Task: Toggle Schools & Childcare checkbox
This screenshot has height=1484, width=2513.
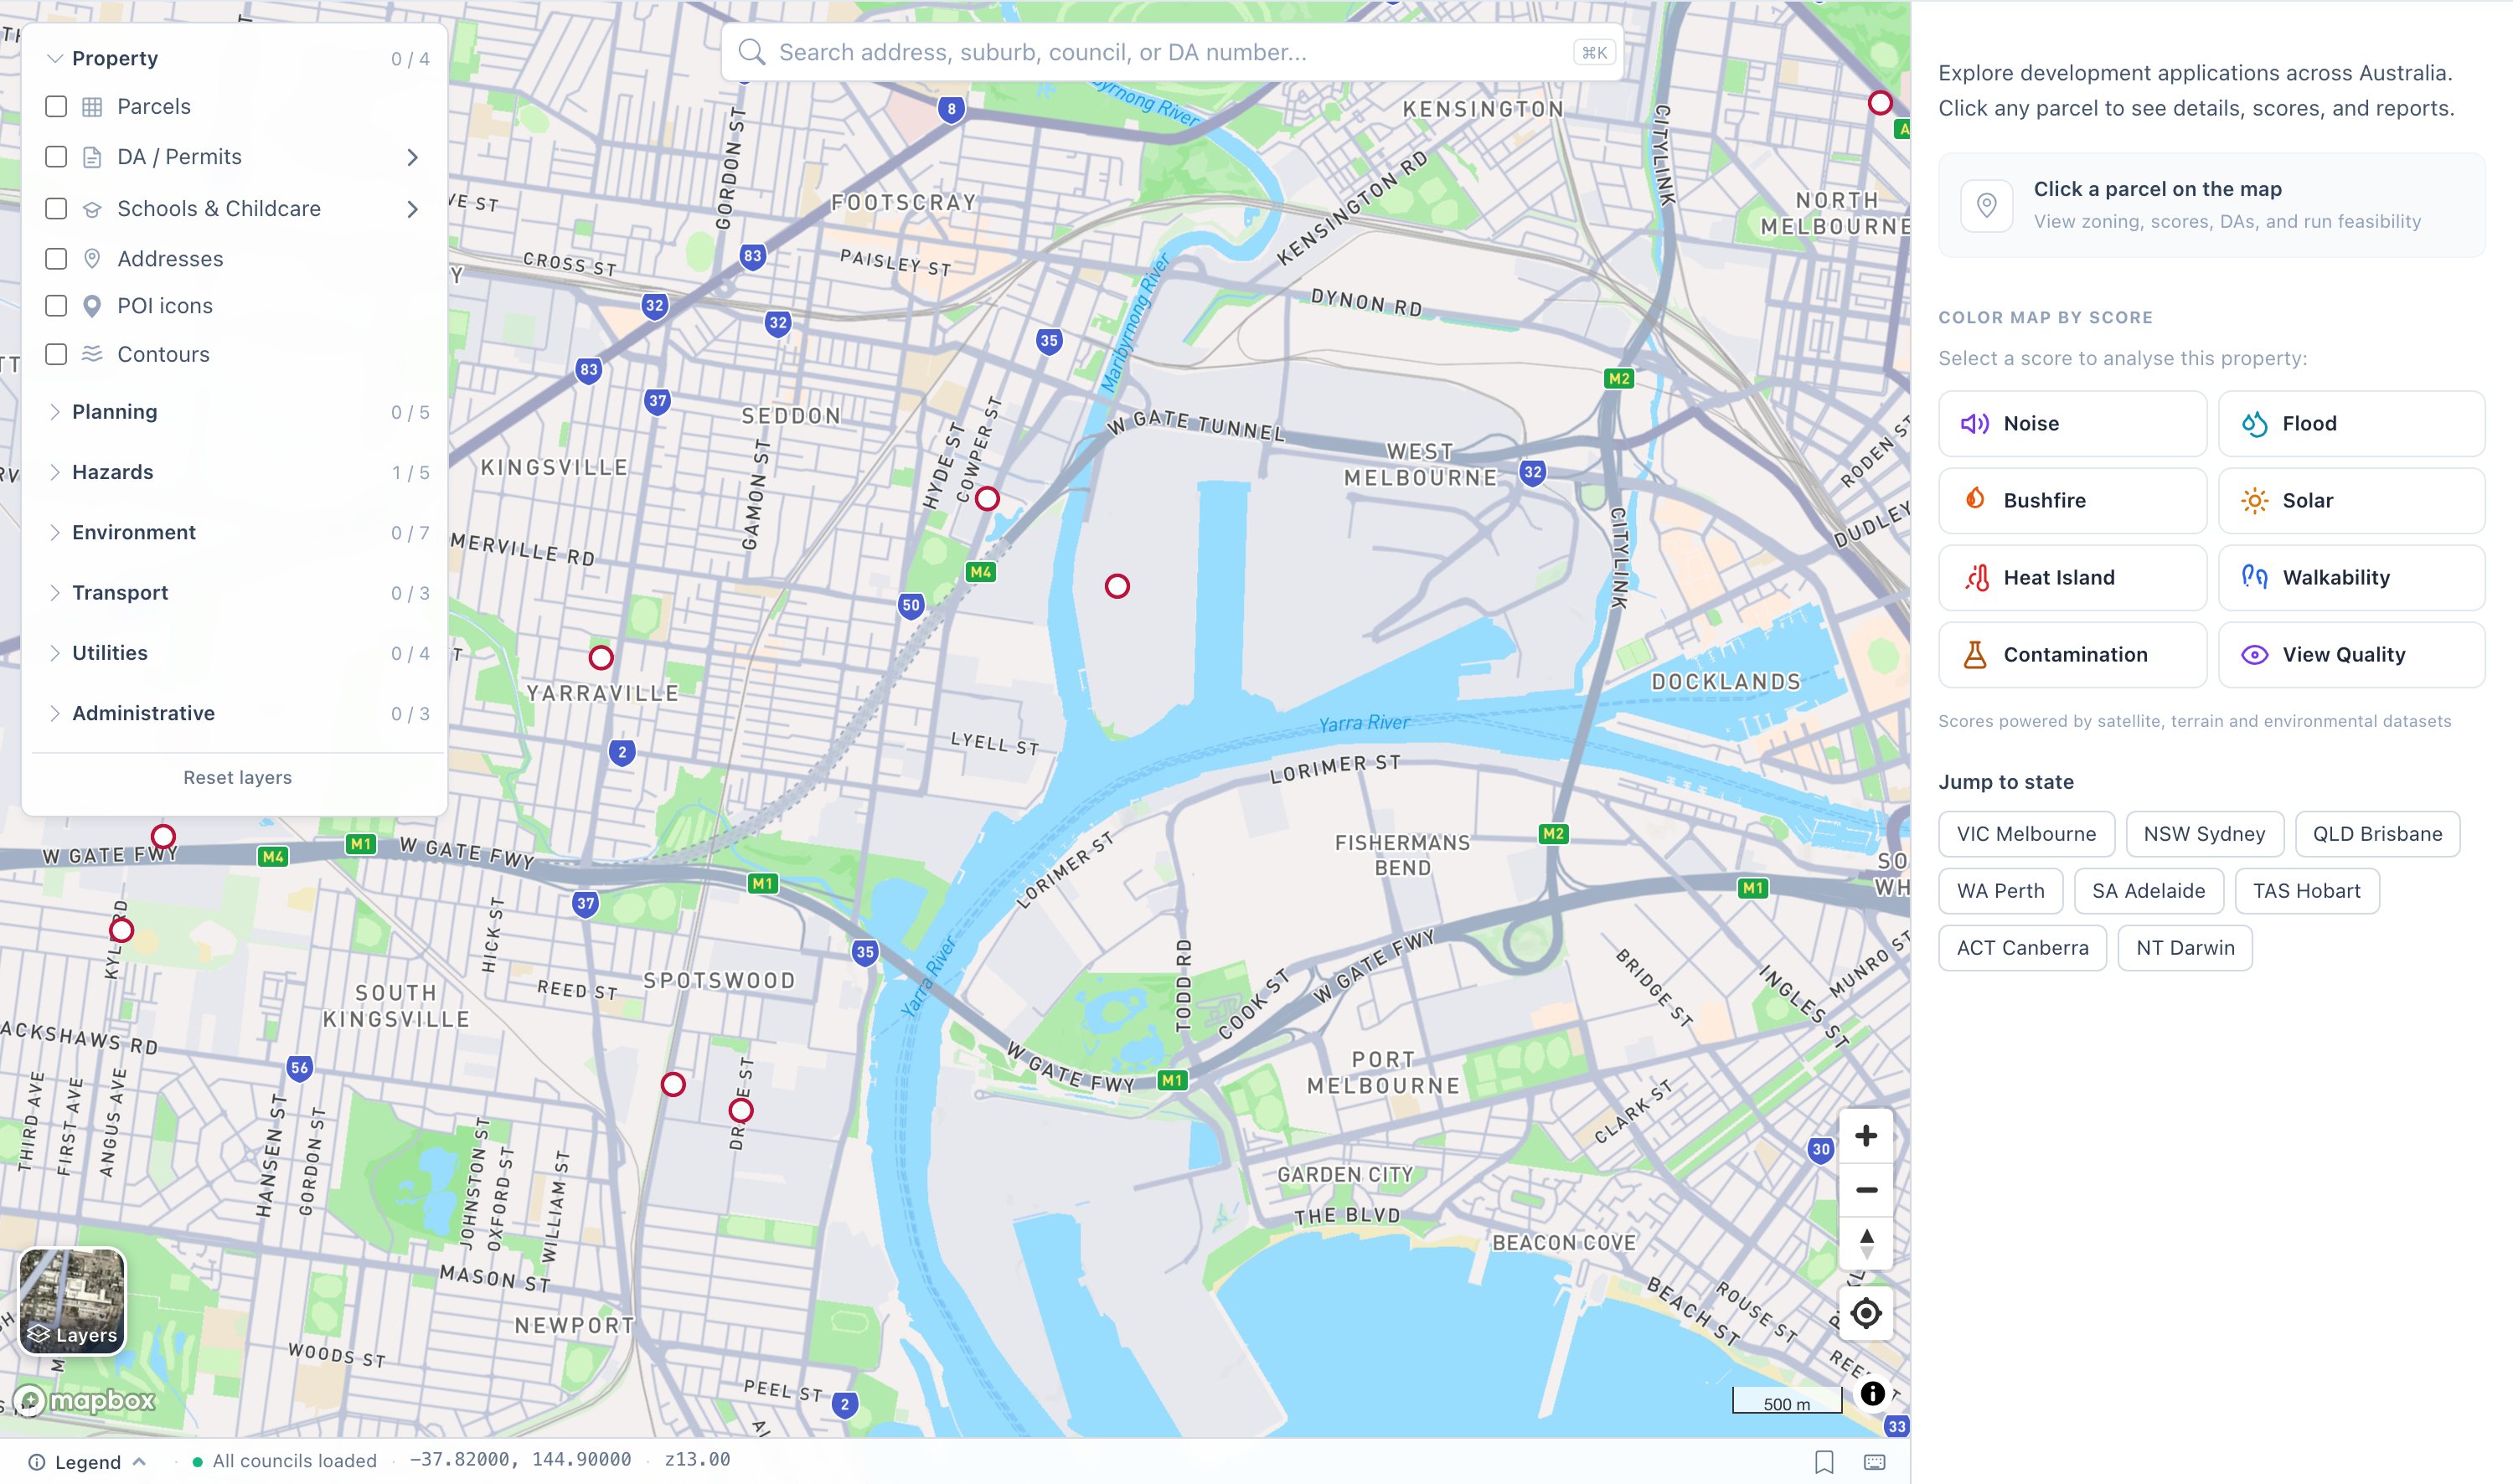Action: 56,209
